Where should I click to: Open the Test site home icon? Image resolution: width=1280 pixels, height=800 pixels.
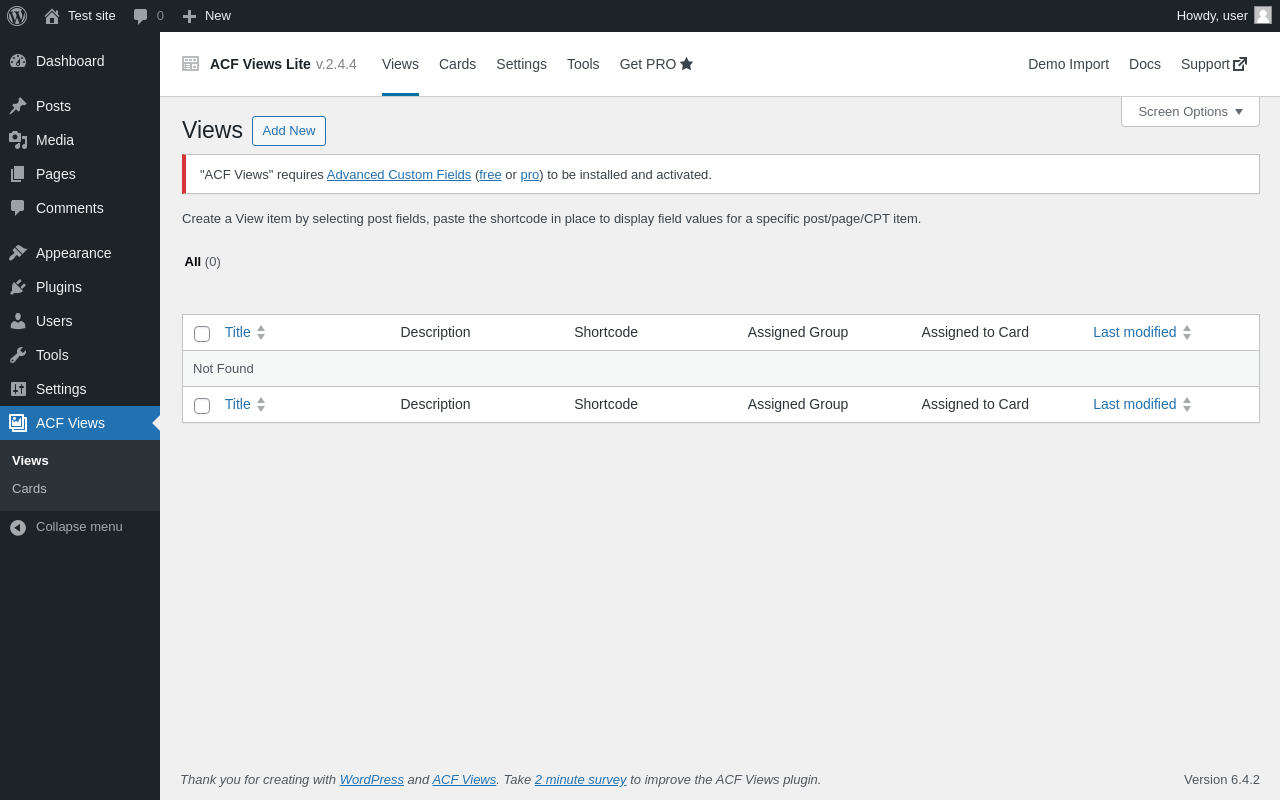[52, 16]
